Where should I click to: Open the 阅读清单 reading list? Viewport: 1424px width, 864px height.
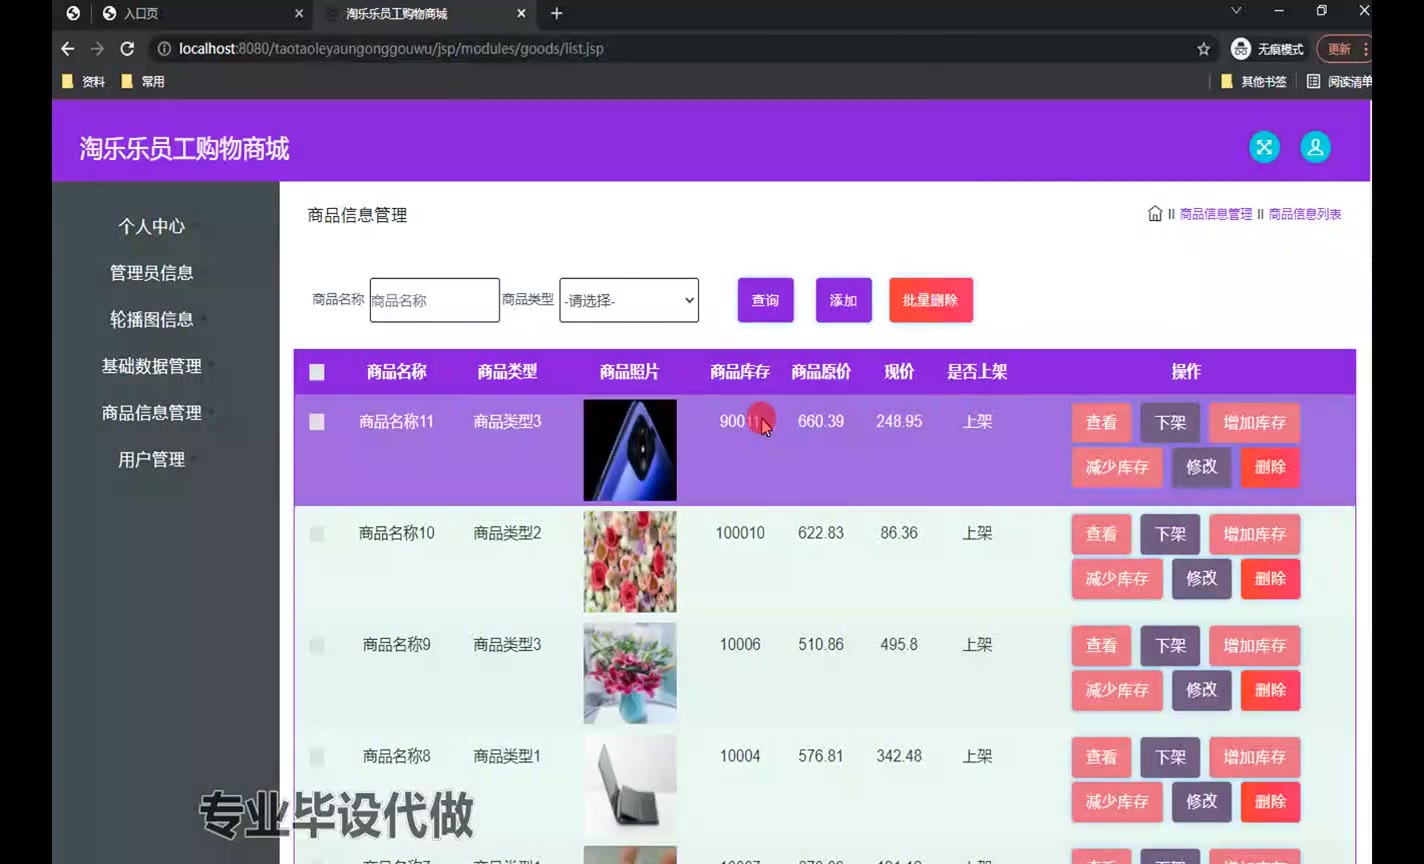pyautogui.click(x=1339, y=81)
